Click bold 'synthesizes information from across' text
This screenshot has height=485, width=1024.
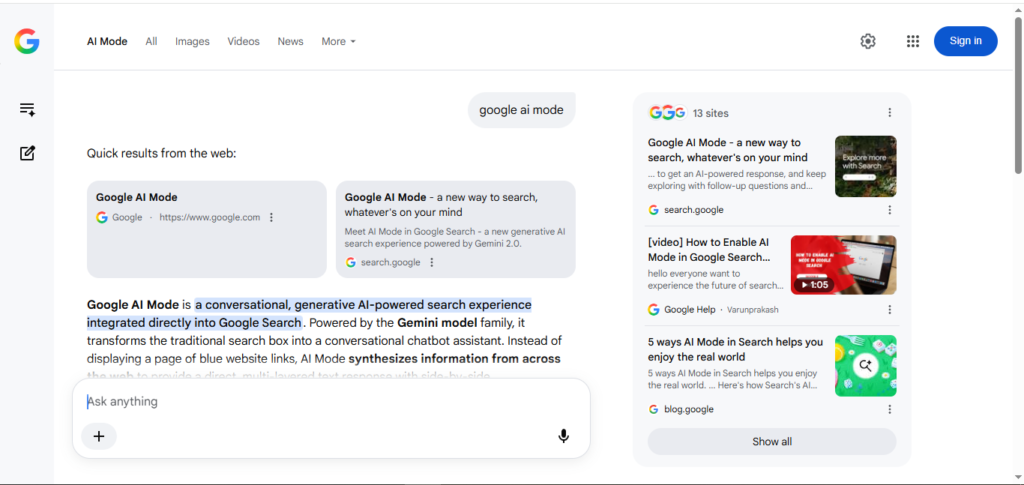click(455, 359)
